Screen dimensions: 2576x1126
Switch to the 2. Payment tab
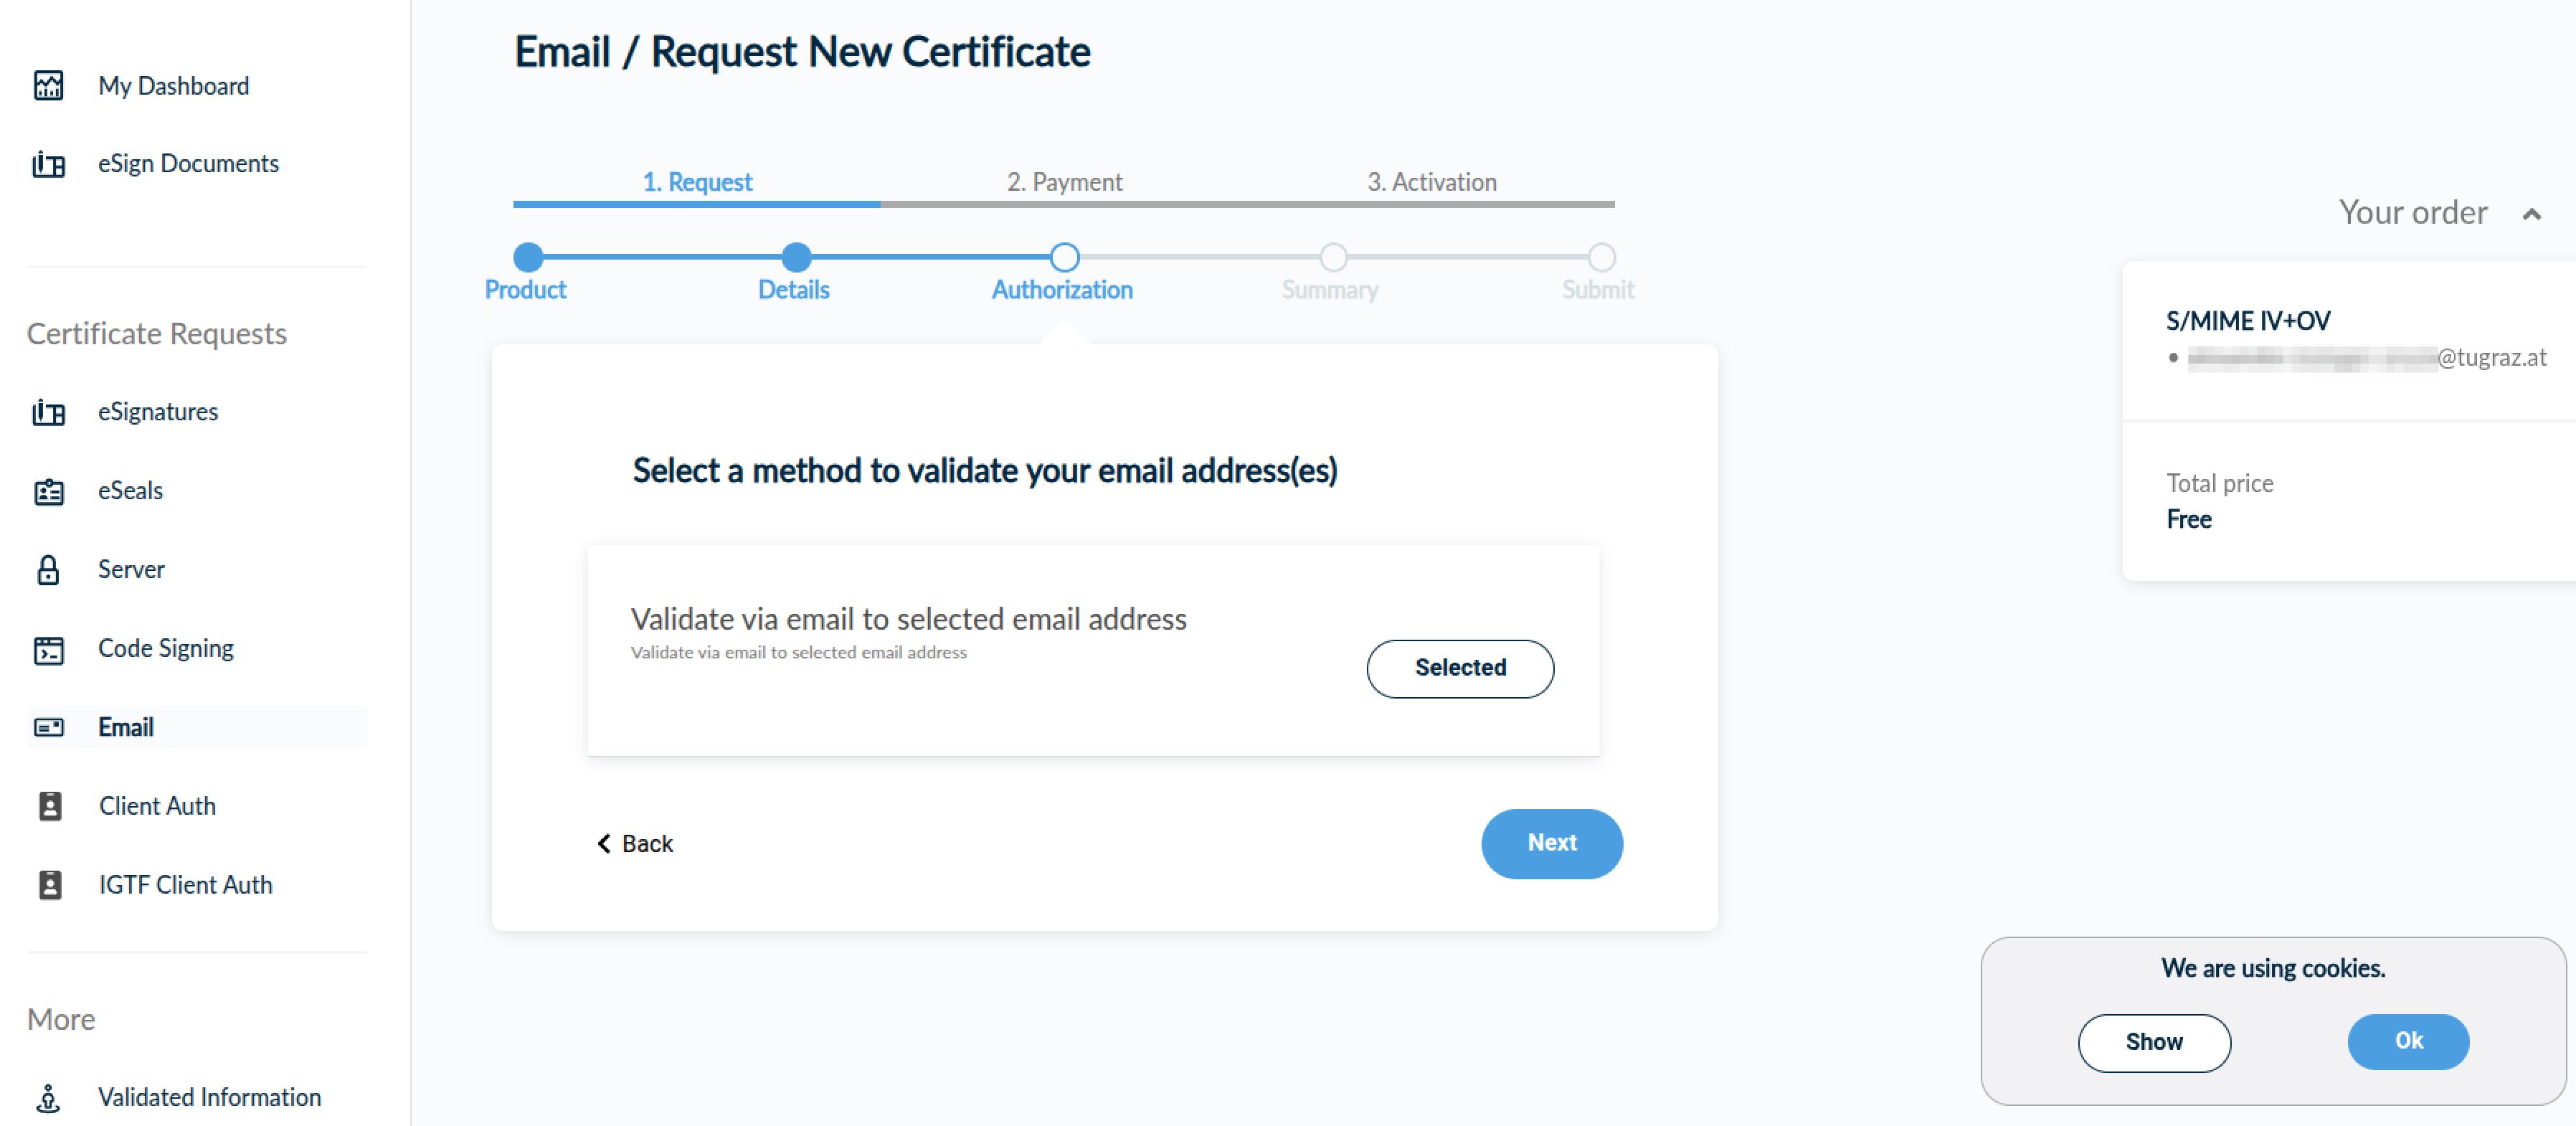[1064, 182]
